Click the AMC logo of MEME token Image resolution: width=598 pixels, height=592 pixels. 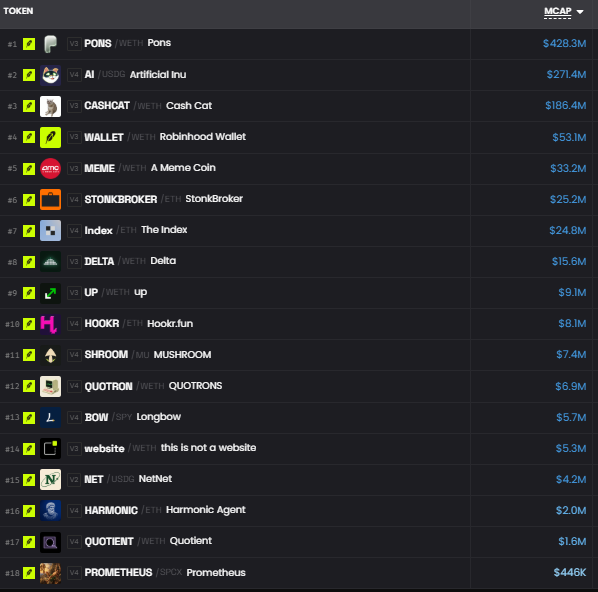coord(50,168)
